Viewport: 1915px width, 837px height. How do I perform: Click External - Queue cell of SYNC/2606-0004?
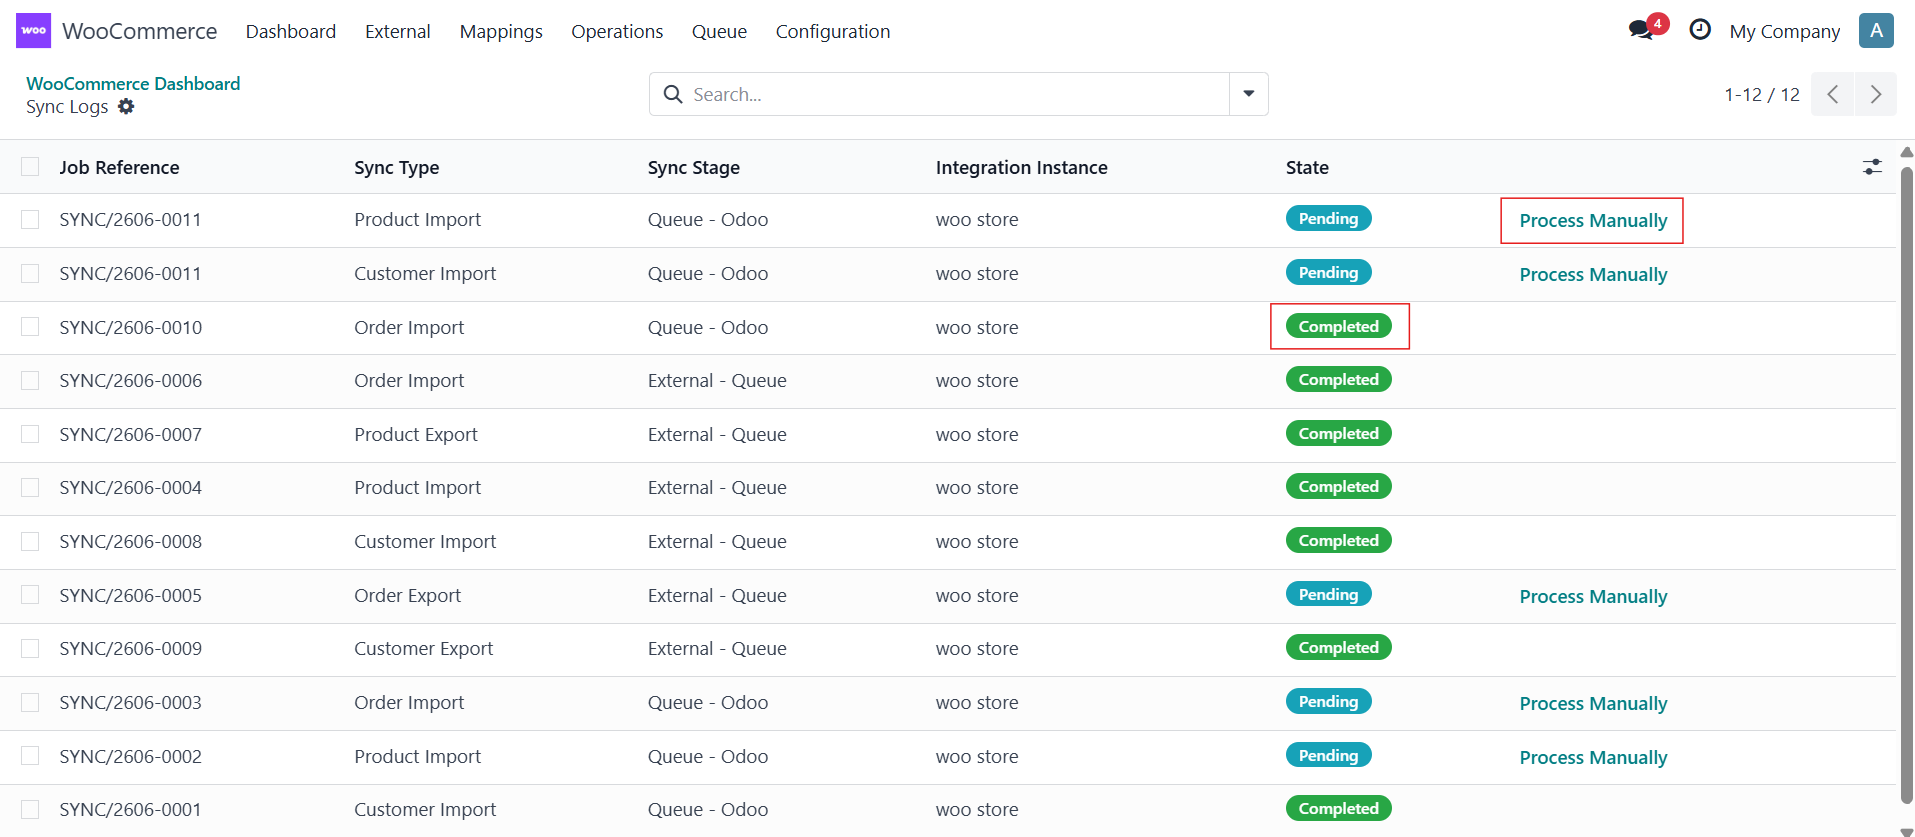tap(717, 487)
